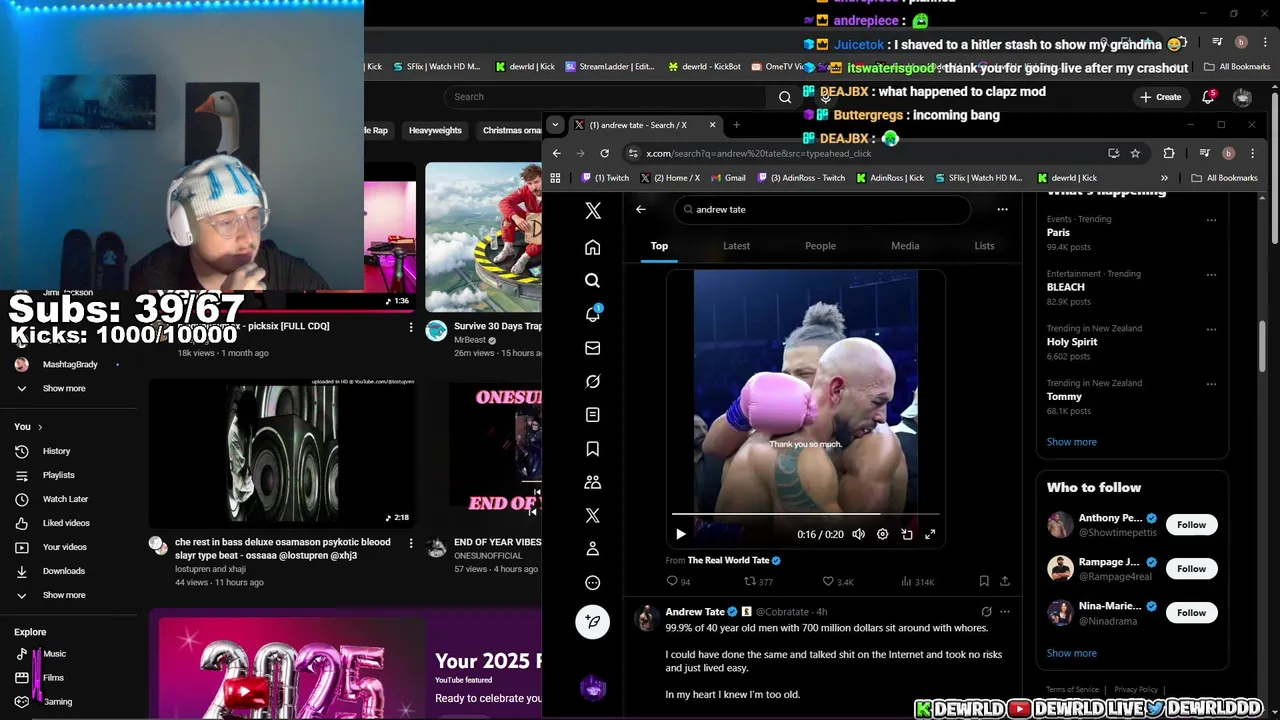This screenshot has width=1280, height=720.
Task: Expand Show more under Who to follow
Action: click(x=1071, y=653)
